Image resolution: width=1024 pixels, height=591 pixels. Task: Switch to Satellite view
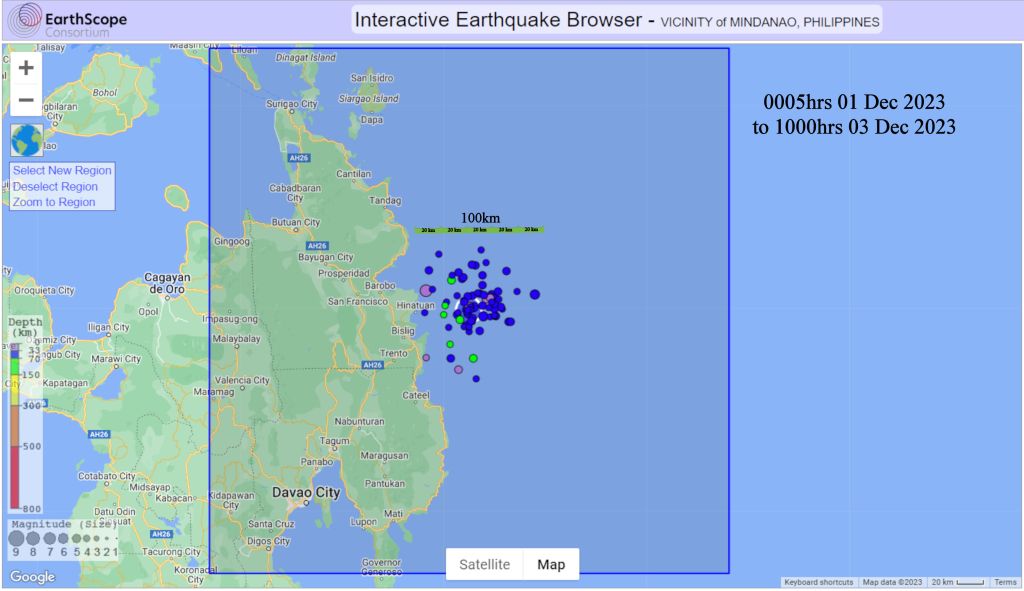tap(484, 564)
